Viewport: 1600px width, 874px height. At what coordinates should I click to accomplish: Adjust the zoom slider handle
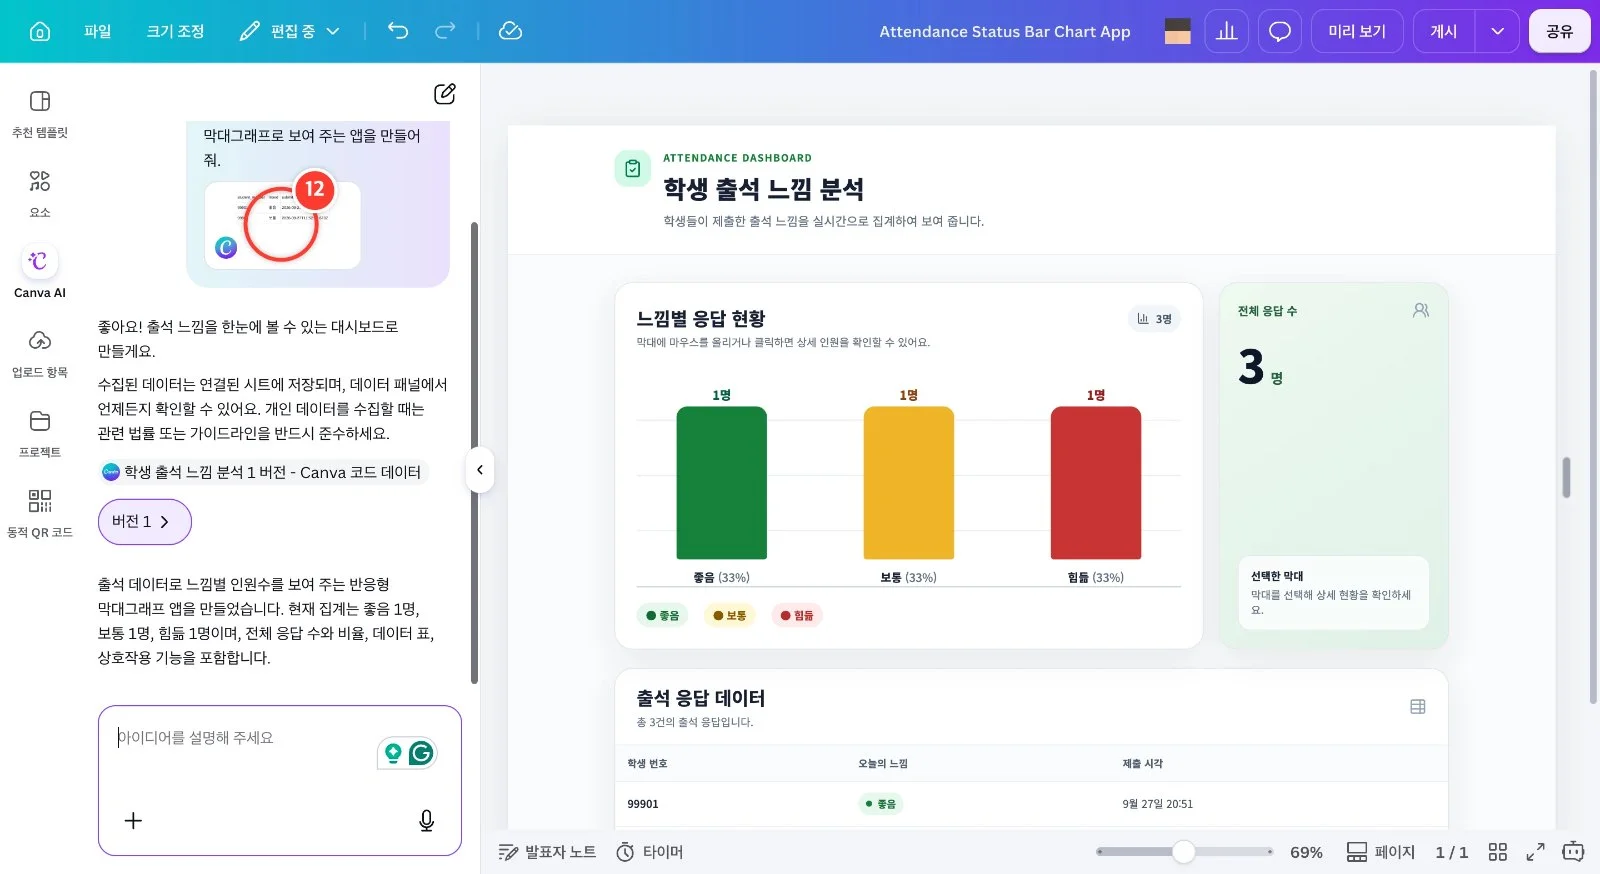click(1184, 852)
